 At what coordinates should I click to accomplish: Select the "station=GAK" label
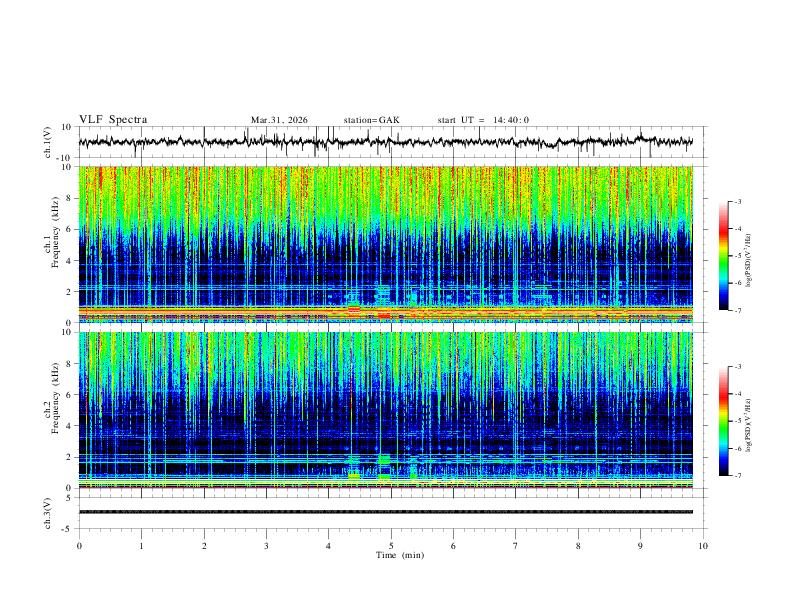371,120
